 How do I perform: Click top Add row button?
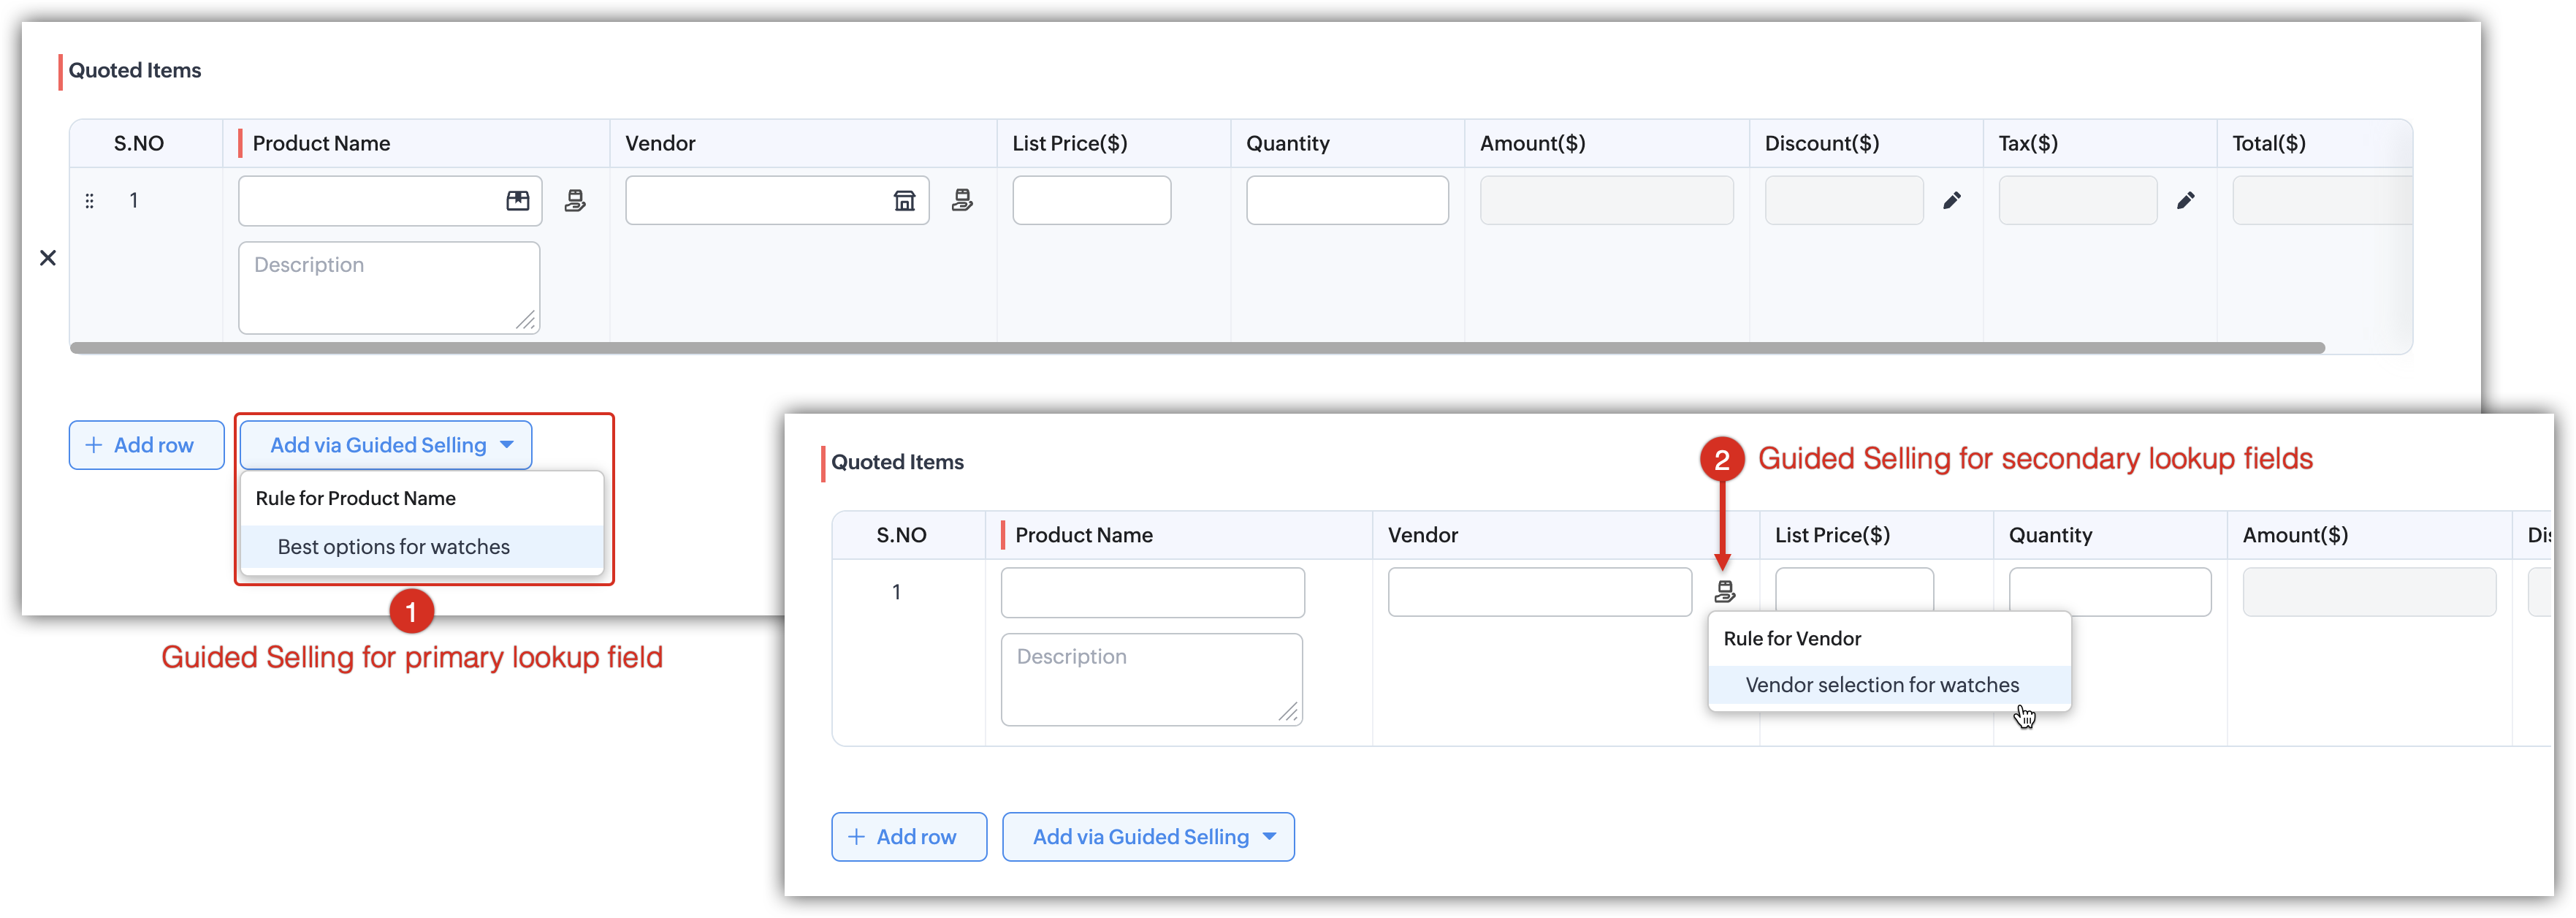[146, 445]
